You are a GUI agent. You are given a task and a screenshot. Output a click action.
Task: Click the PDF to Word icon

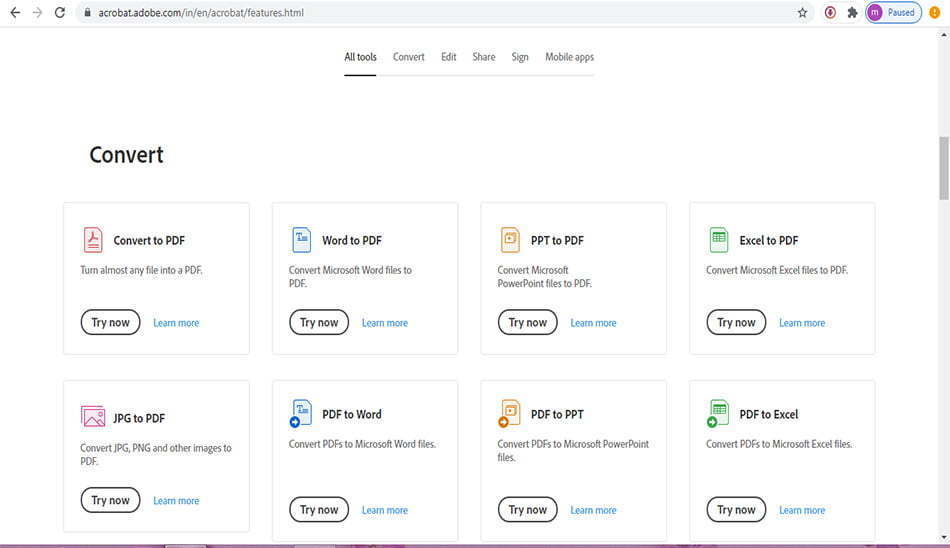[301, 413]
